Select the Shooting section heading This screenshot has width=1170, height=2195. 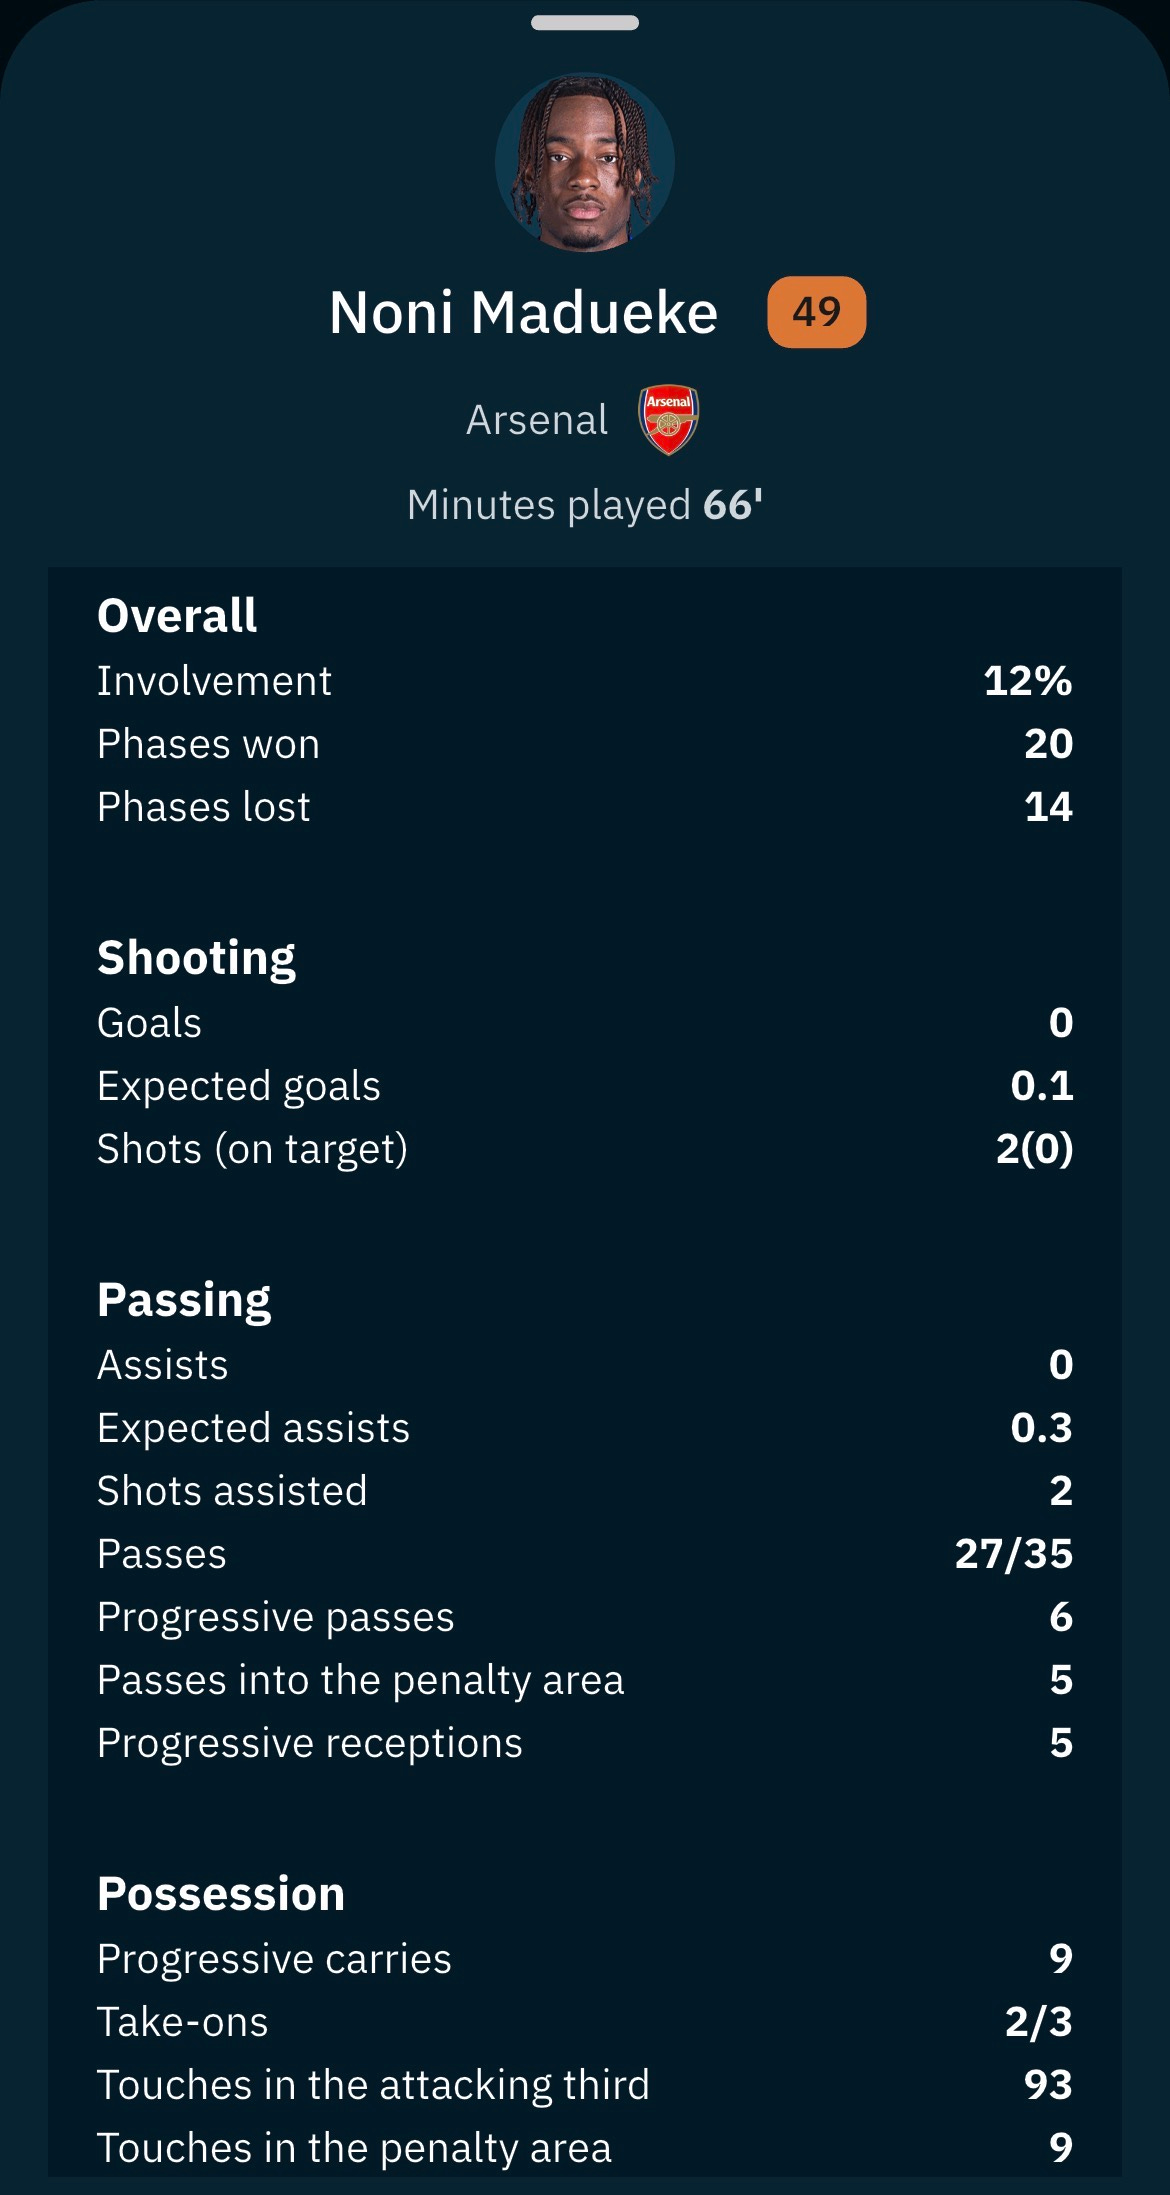click(196, 958)
